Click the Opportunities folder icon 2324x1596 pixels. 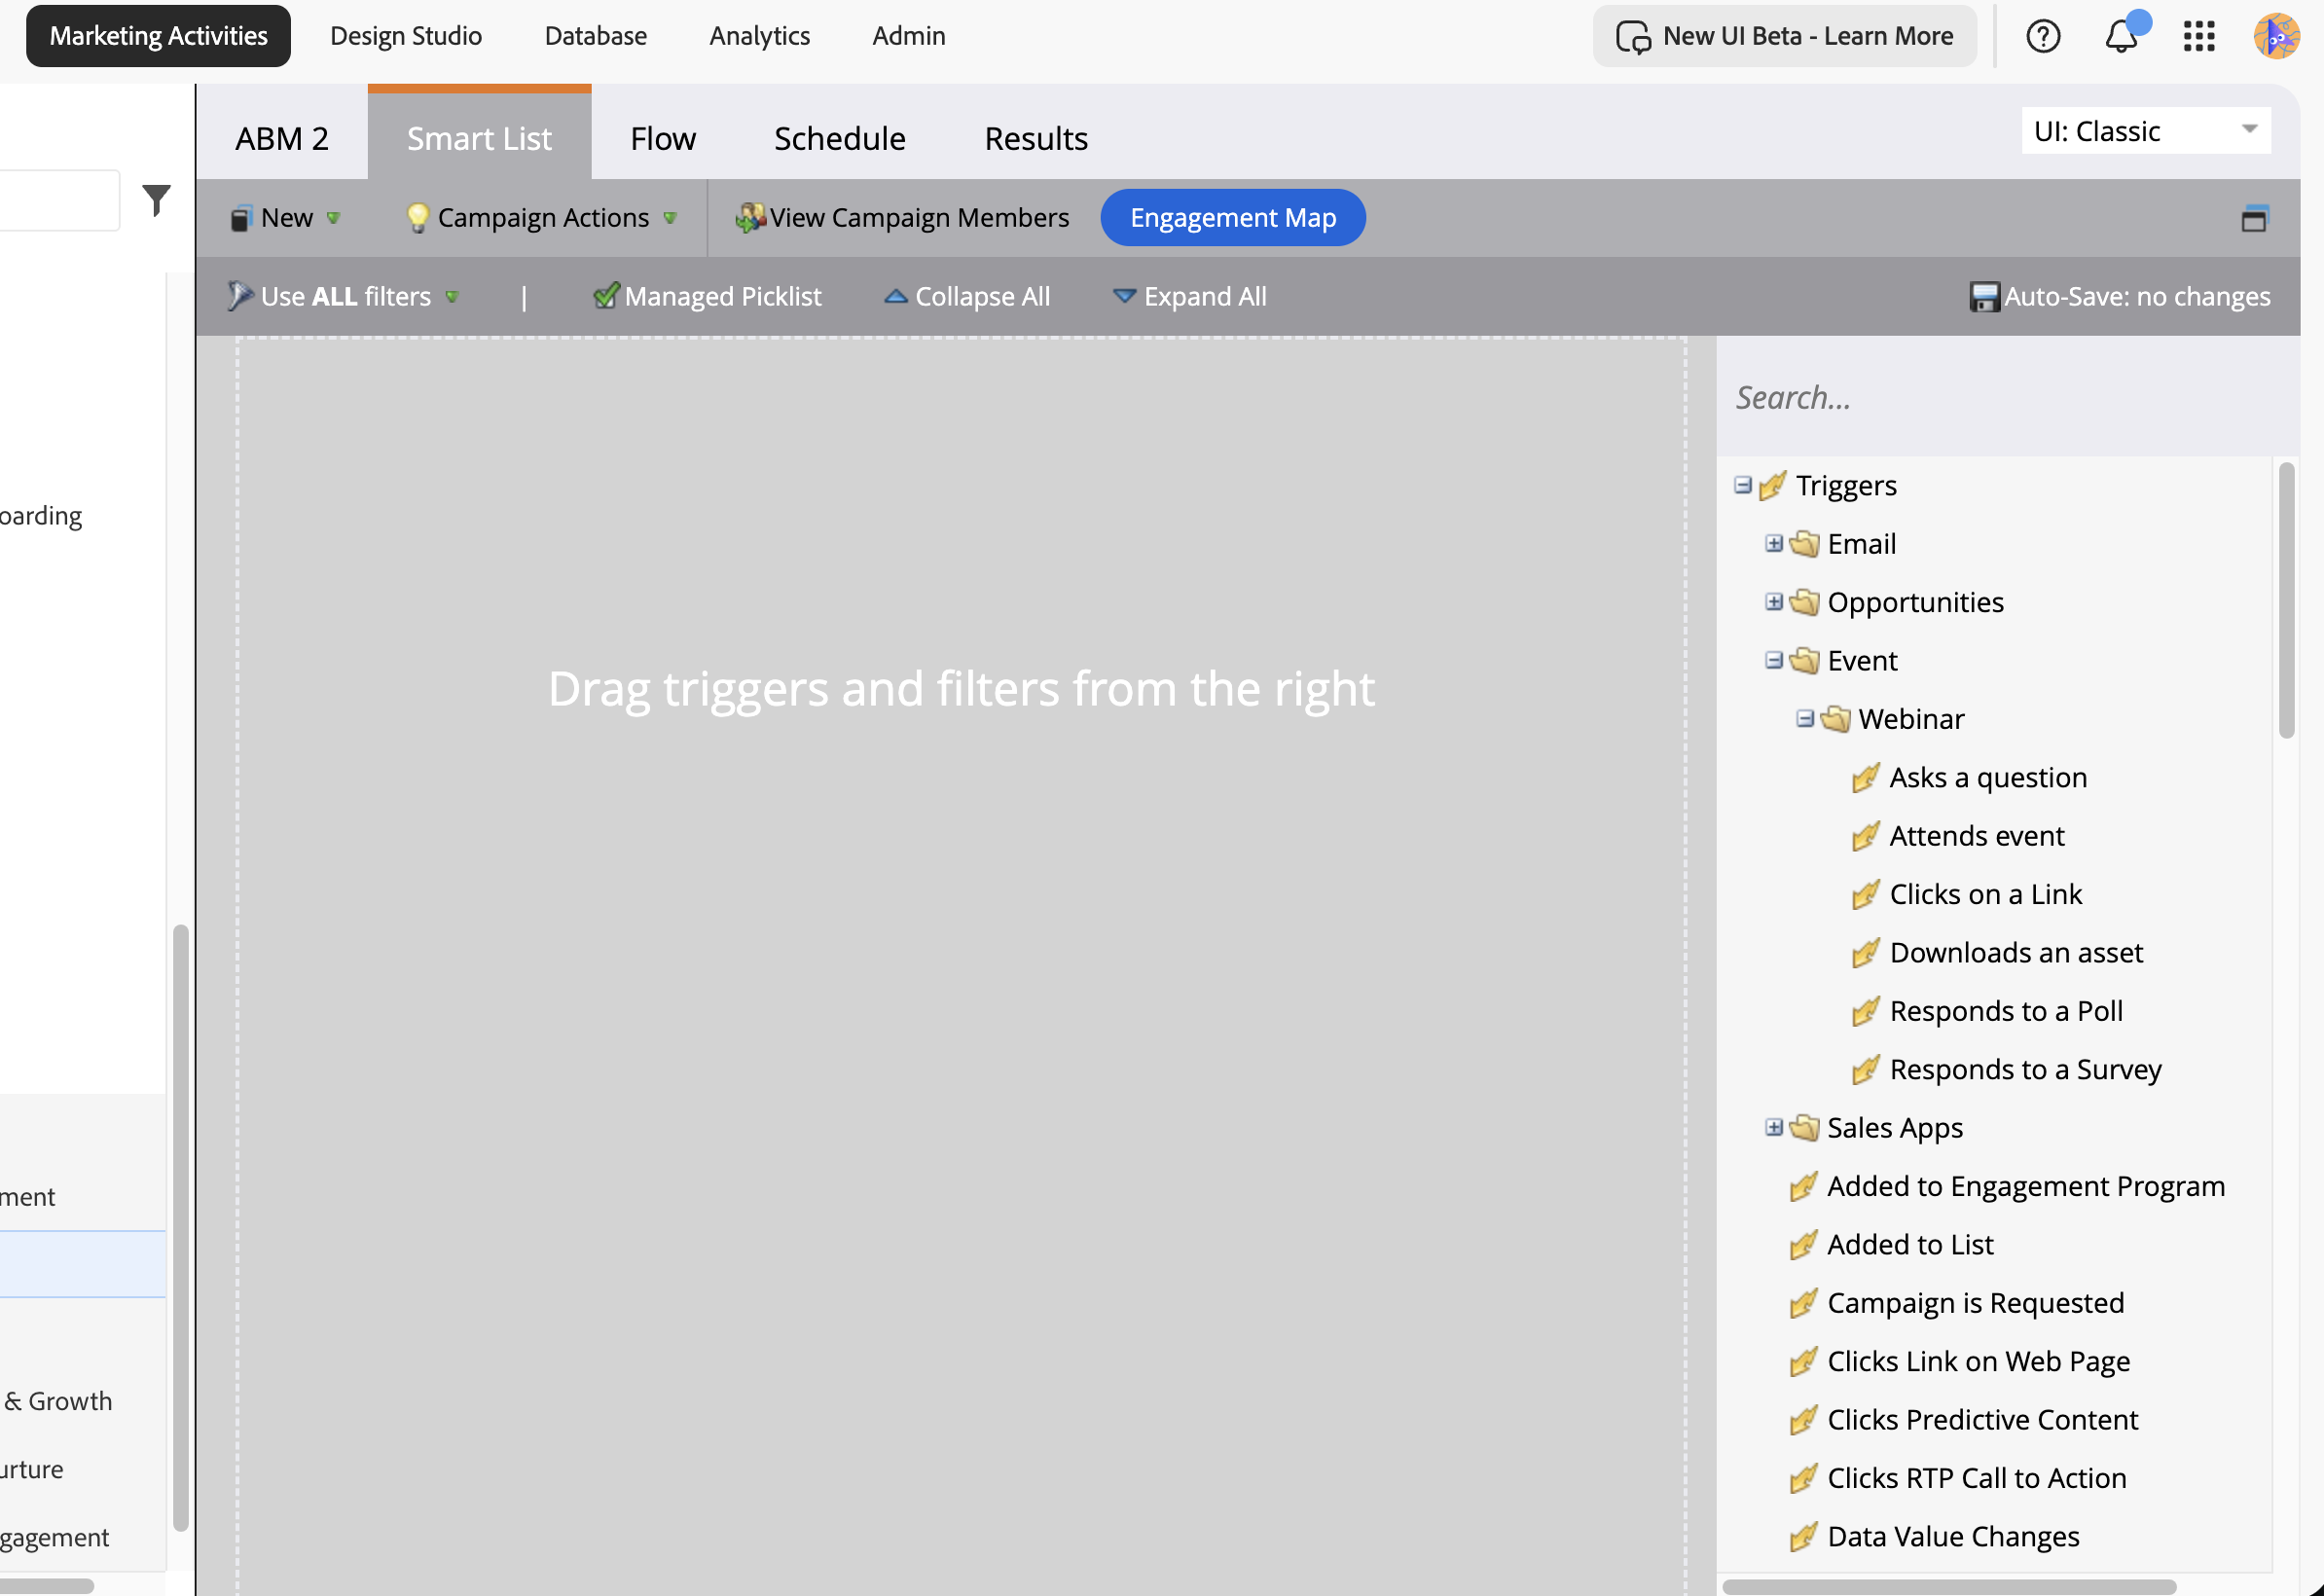point(1805,602)
